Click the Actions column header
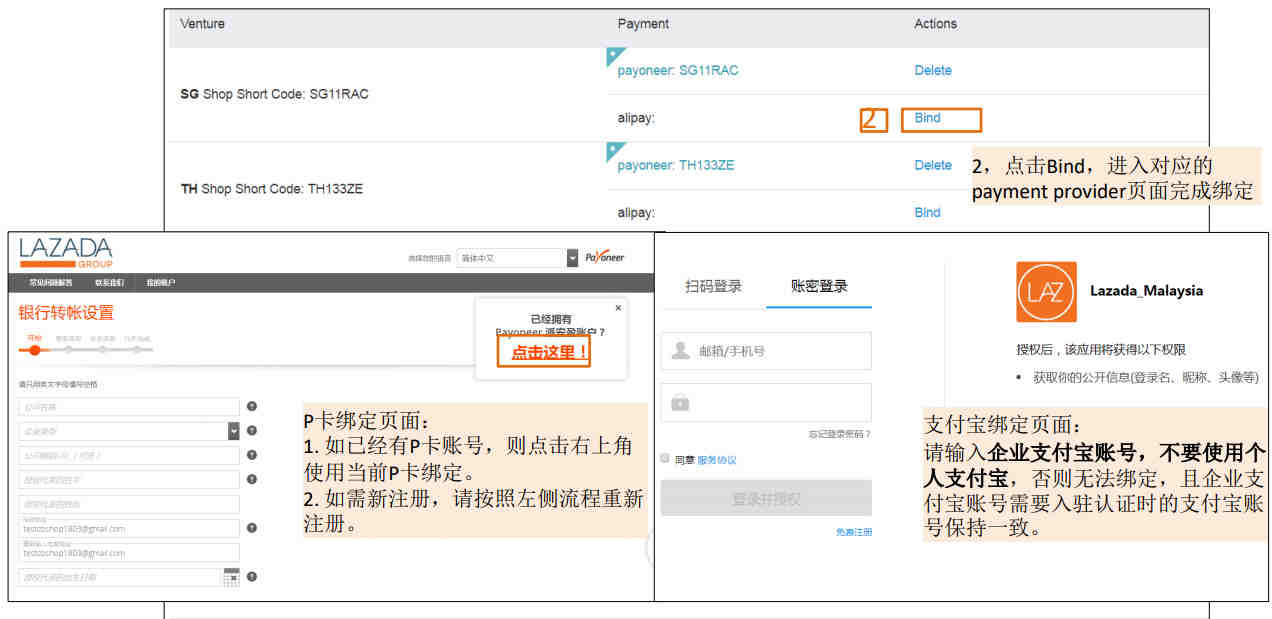The height and width of the screenshot is (619, 1272). tap(935, 24)
